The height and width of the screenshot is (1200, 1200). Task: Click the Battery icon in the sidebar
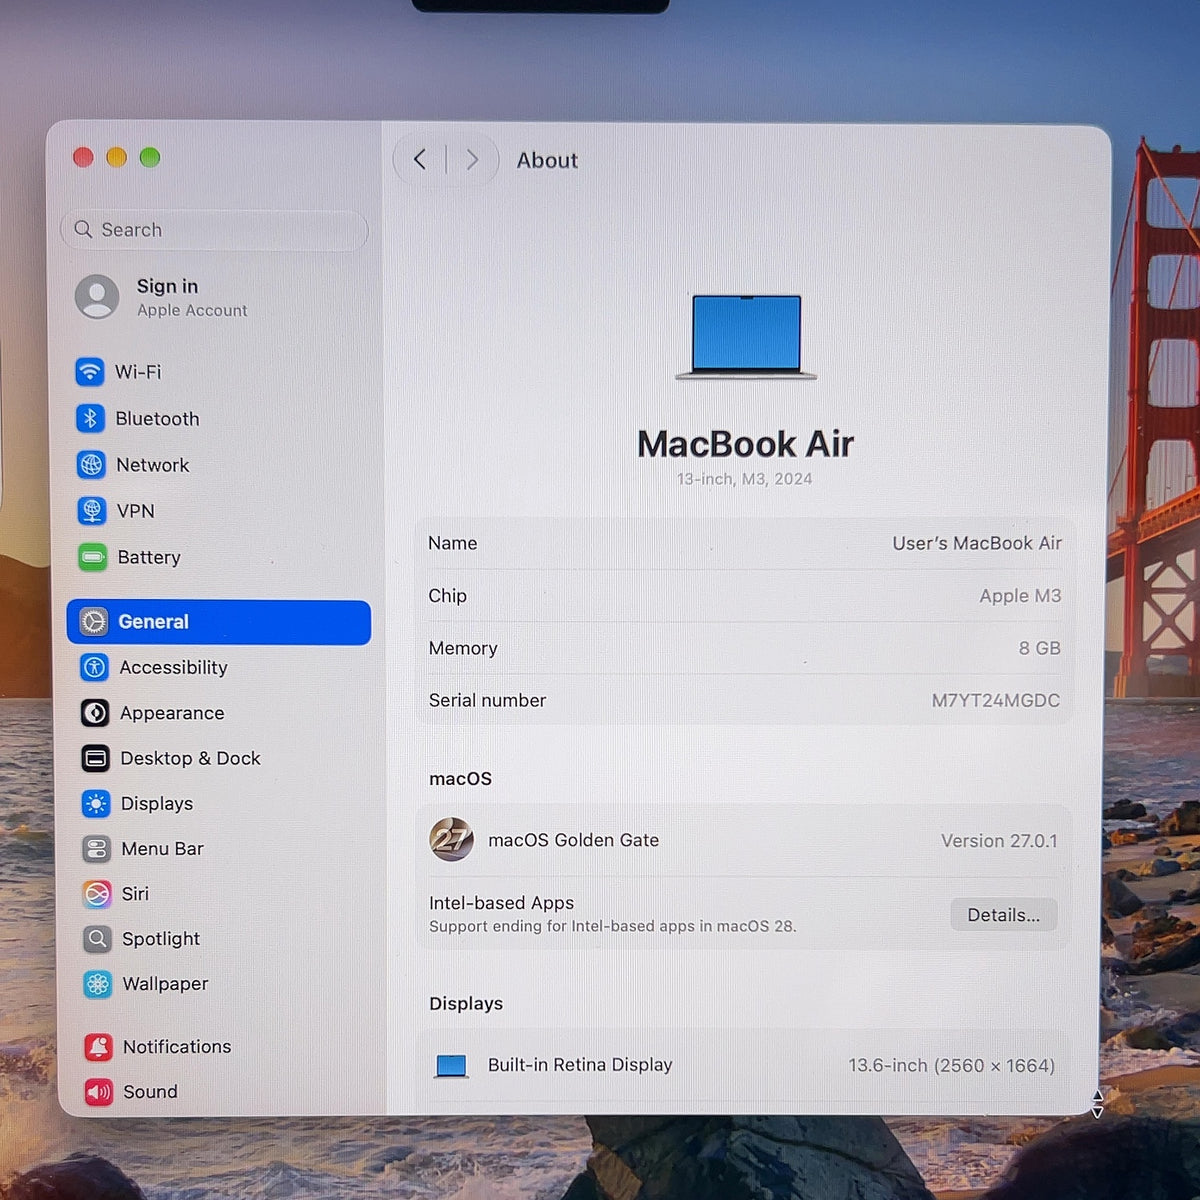coord(93,557)
